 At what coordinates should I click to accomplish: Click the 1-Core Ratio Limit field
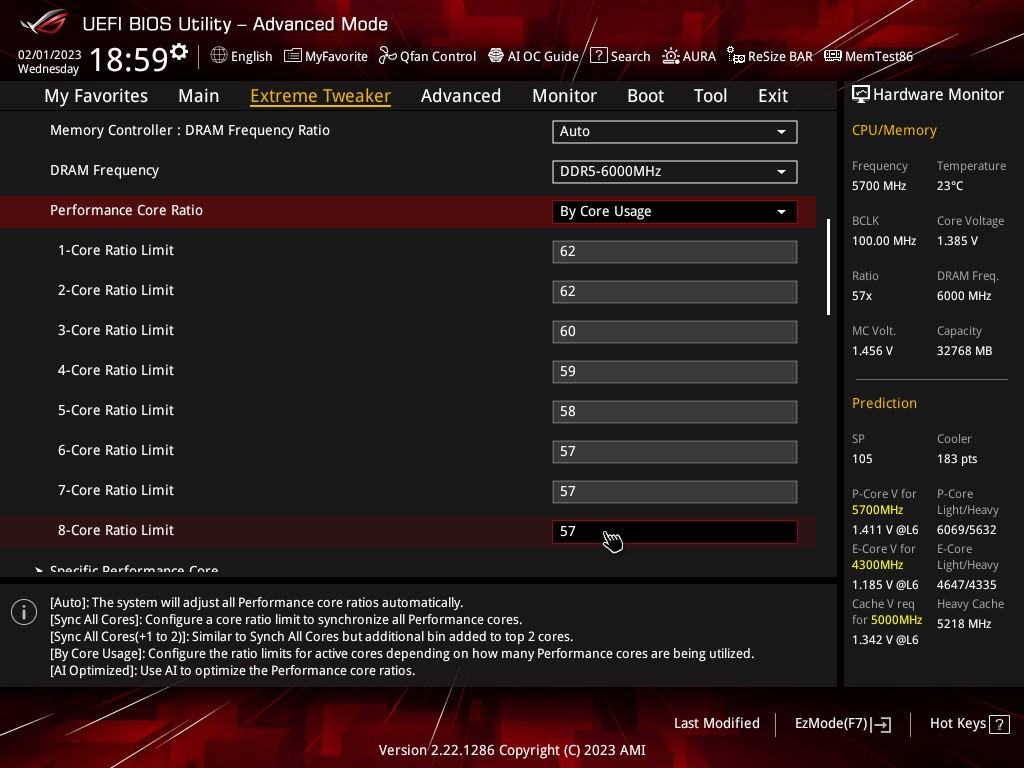[675, 251]
